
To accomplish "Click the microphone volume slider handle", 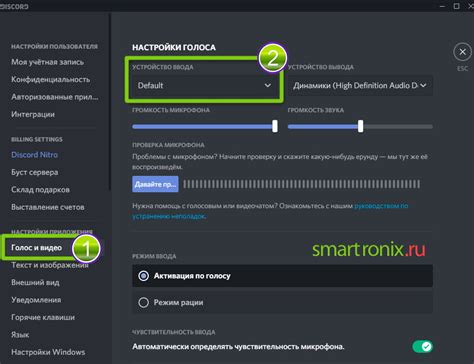I will [275, 126].
